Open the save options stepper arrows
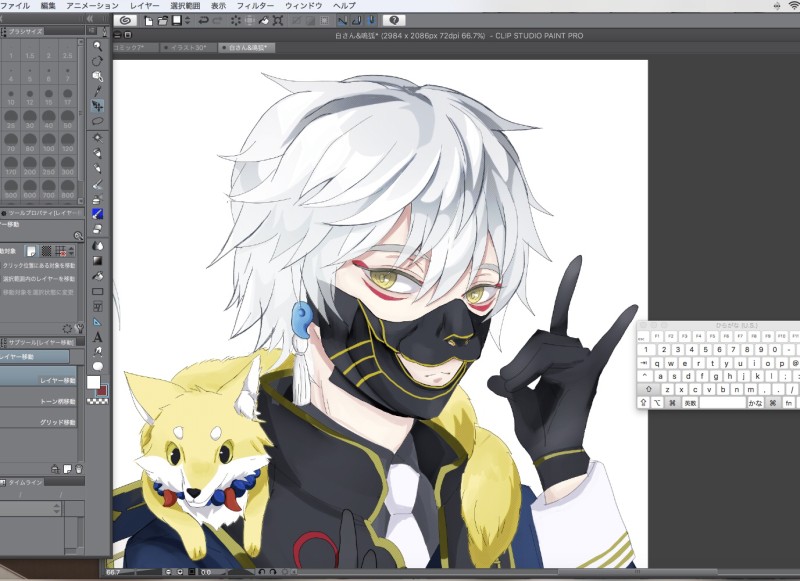Viewport: 800px width, 581px height. click(187, 20)
